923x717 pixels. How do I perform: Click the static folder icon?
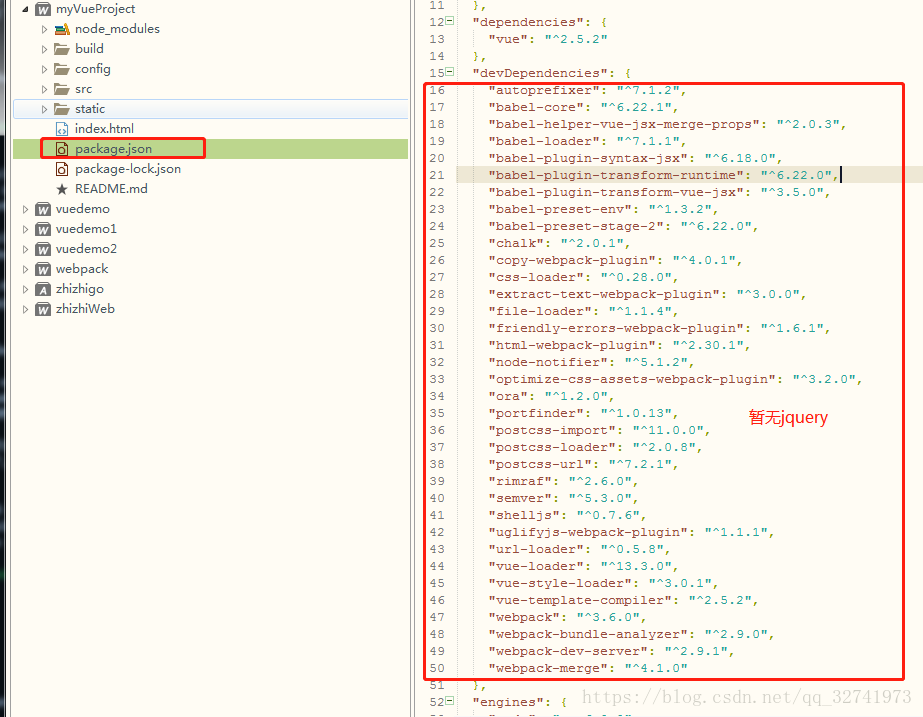[62, 109]
